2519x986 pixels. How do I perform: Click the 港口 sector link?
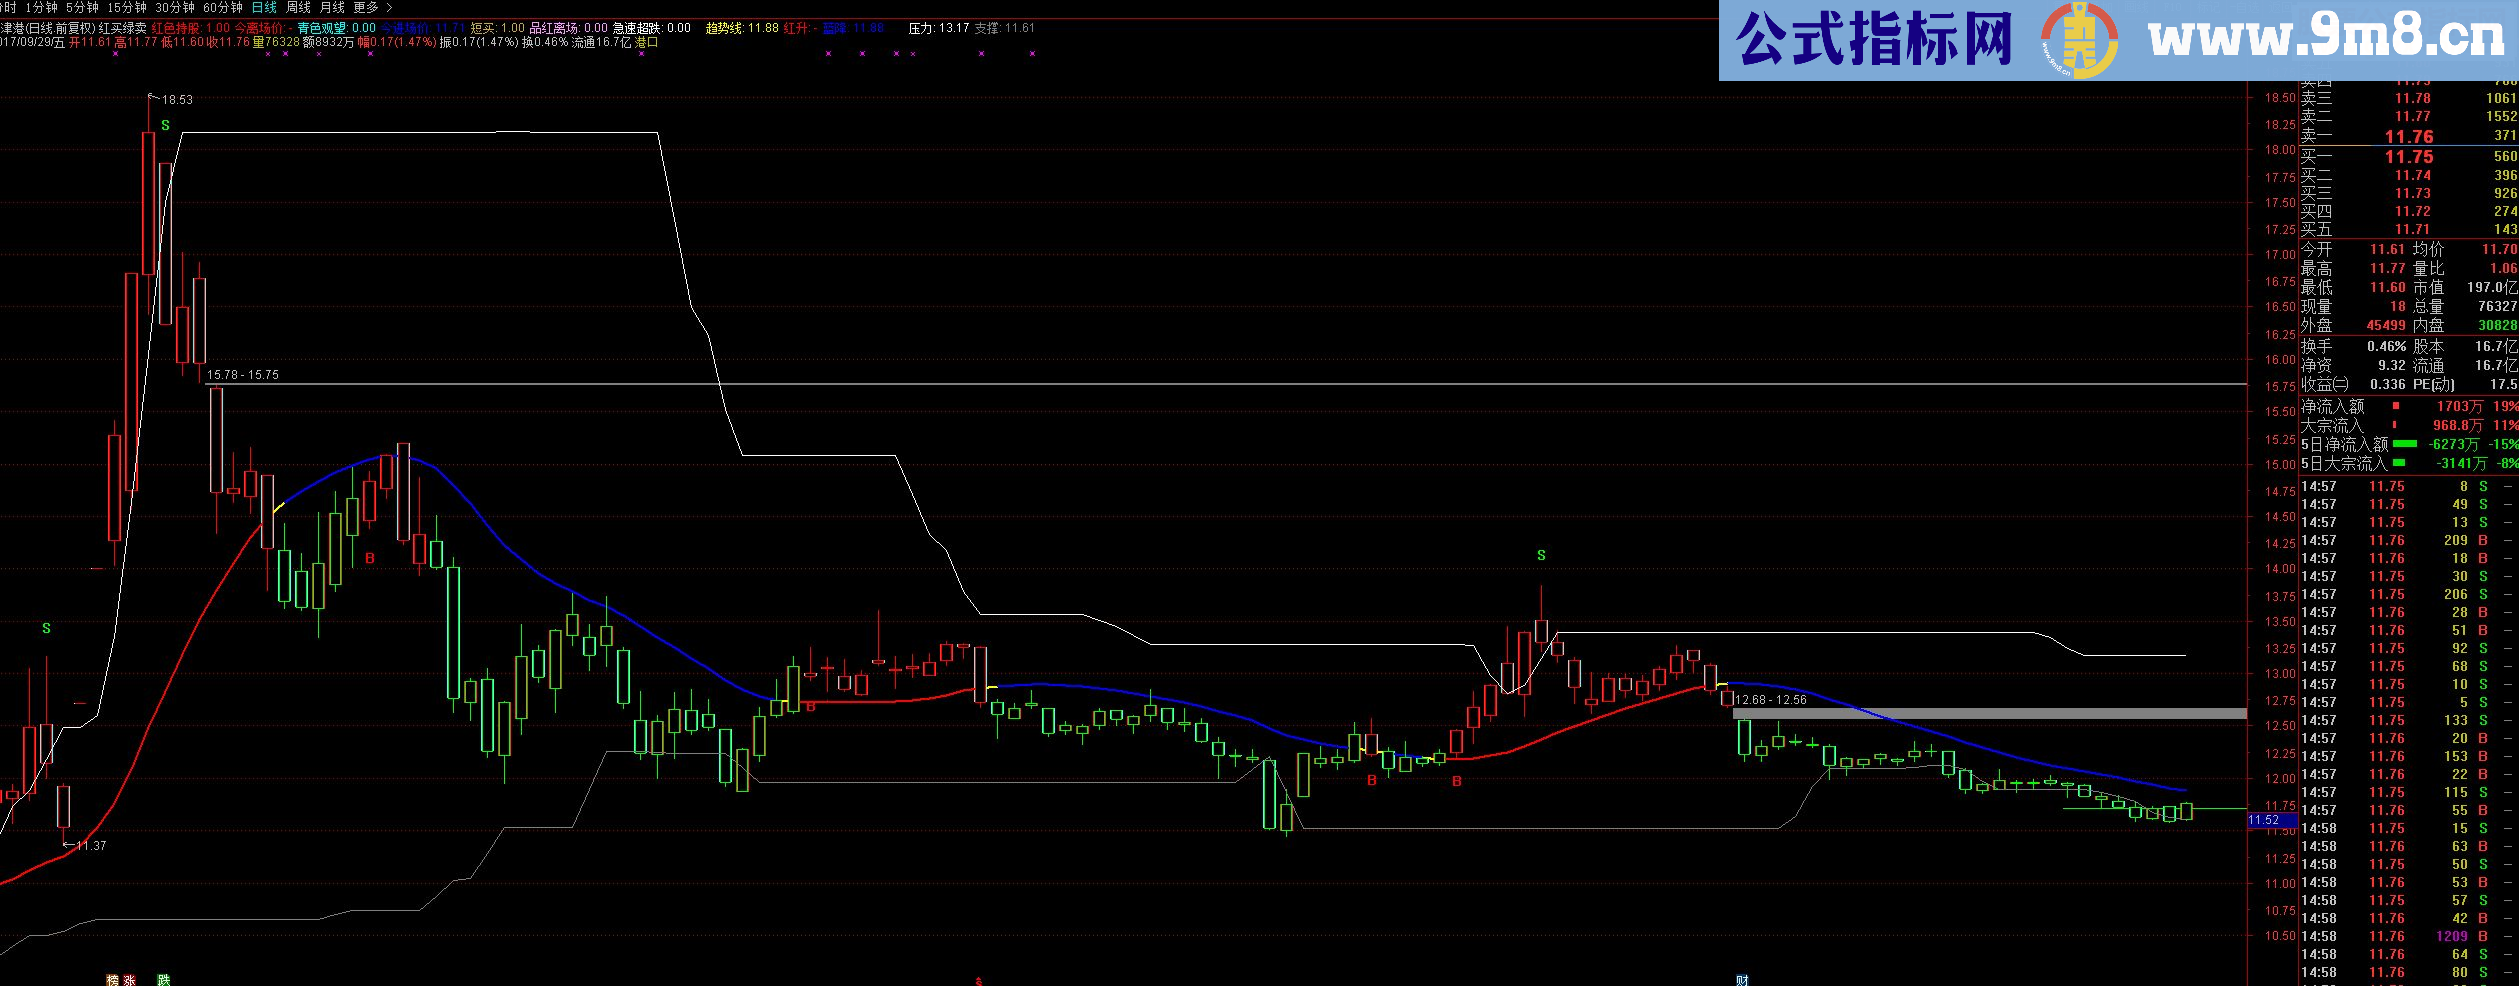point(647,43)
